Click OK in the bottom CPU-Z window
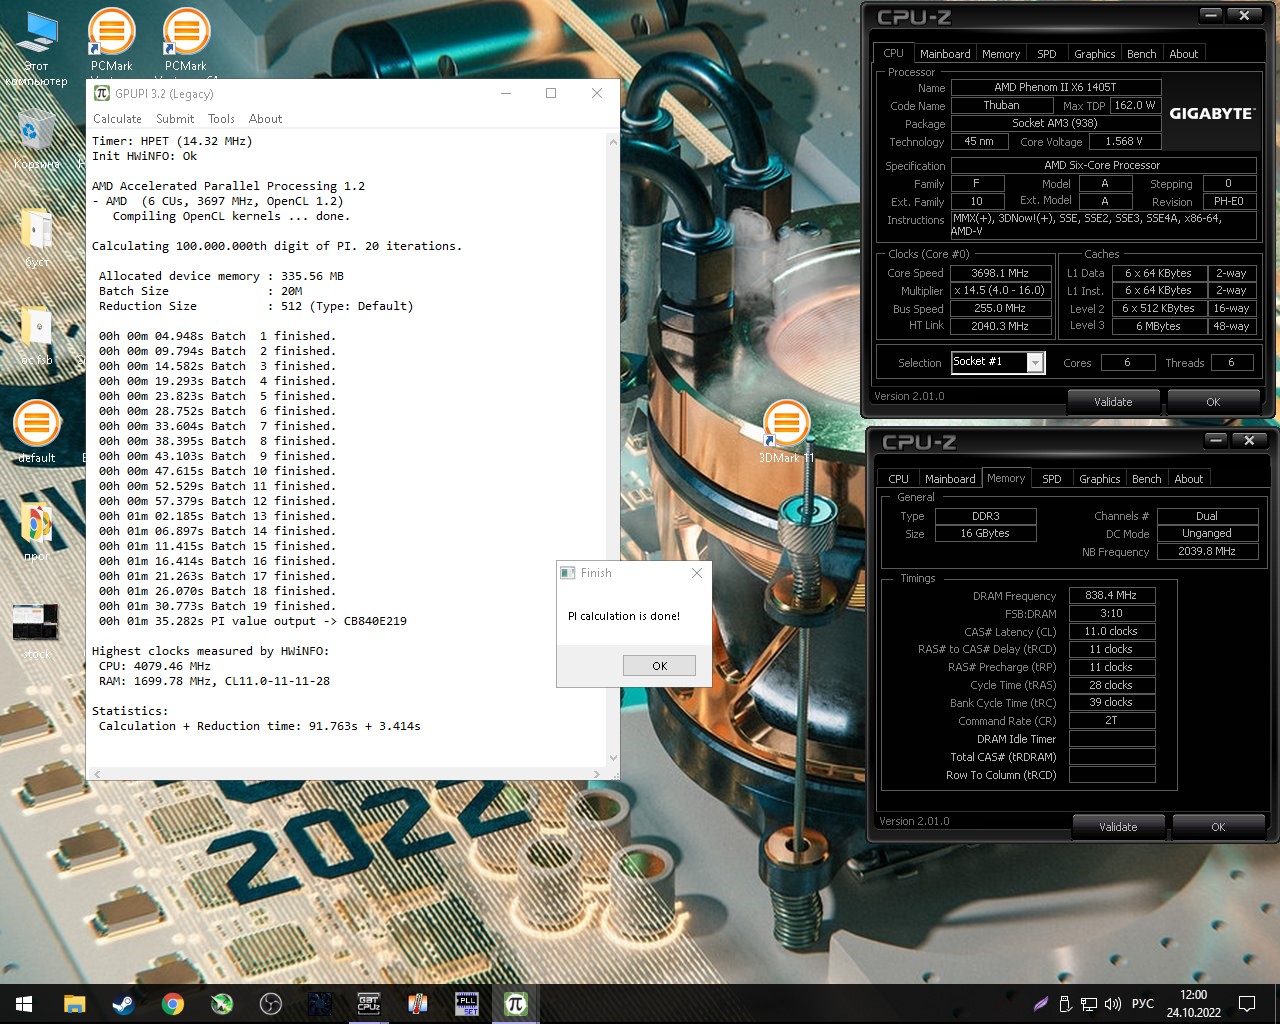 pyautogui.click(x=1218, y=827)
